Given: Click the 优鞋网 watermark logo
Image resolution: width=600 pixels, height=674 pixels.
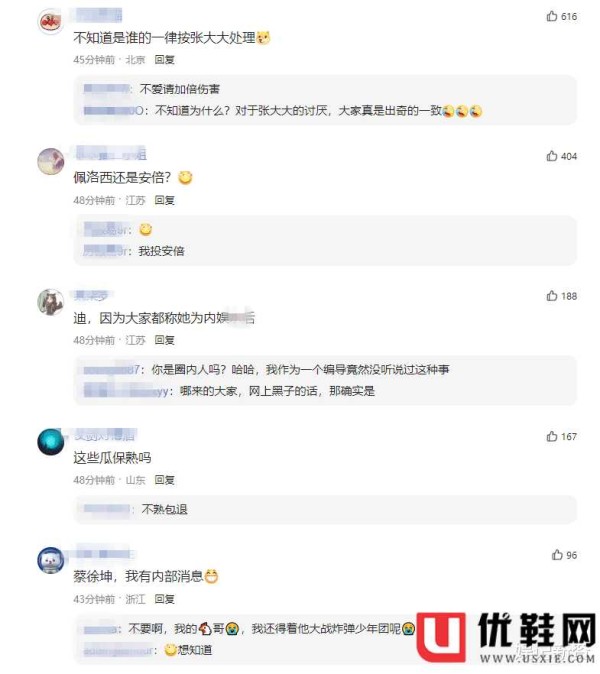Looking at the screenshot, I should click(507, 638).
